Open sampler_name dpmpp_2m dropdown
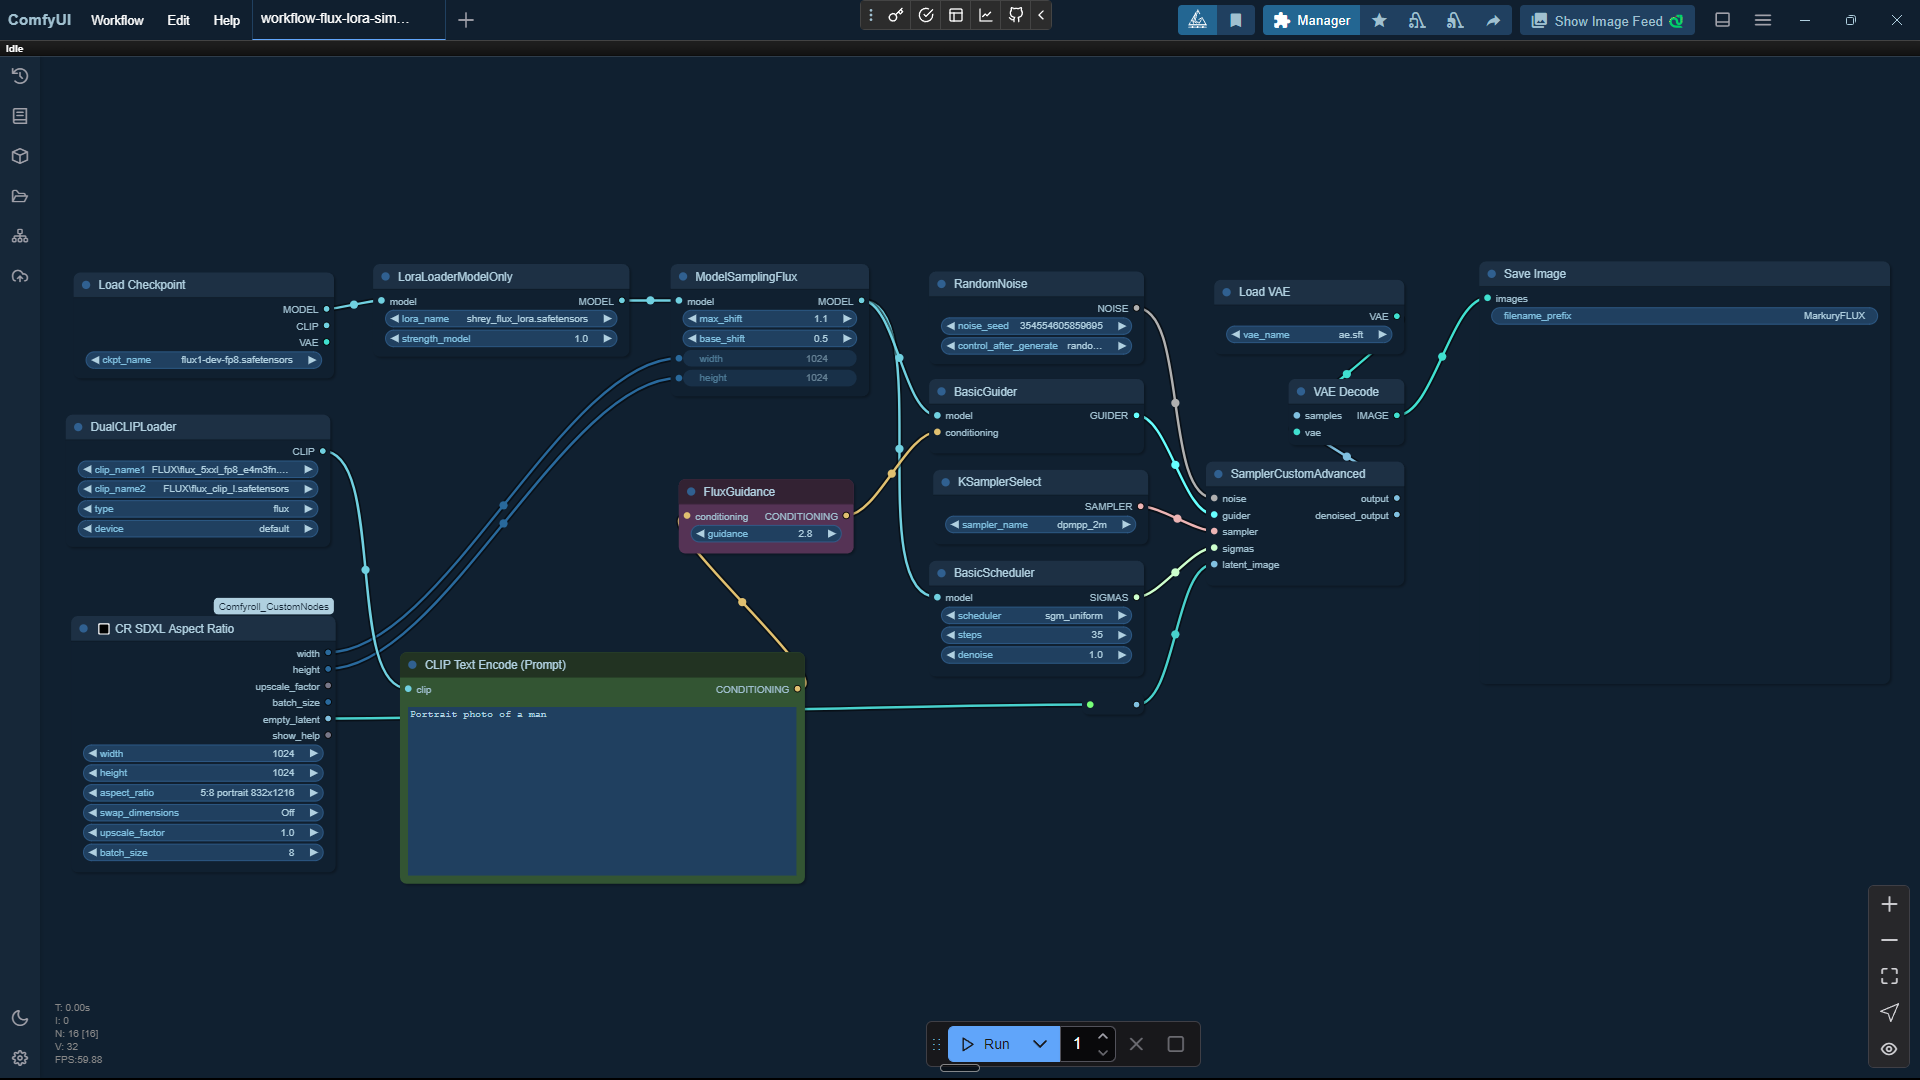Viewport: 1920px width, 1080px height. (1040, 525)
